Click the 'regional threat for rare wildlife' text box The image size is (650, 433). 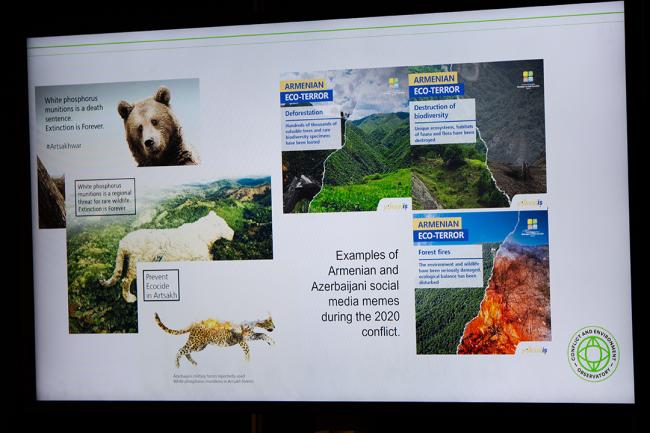(x=105, y=197)
